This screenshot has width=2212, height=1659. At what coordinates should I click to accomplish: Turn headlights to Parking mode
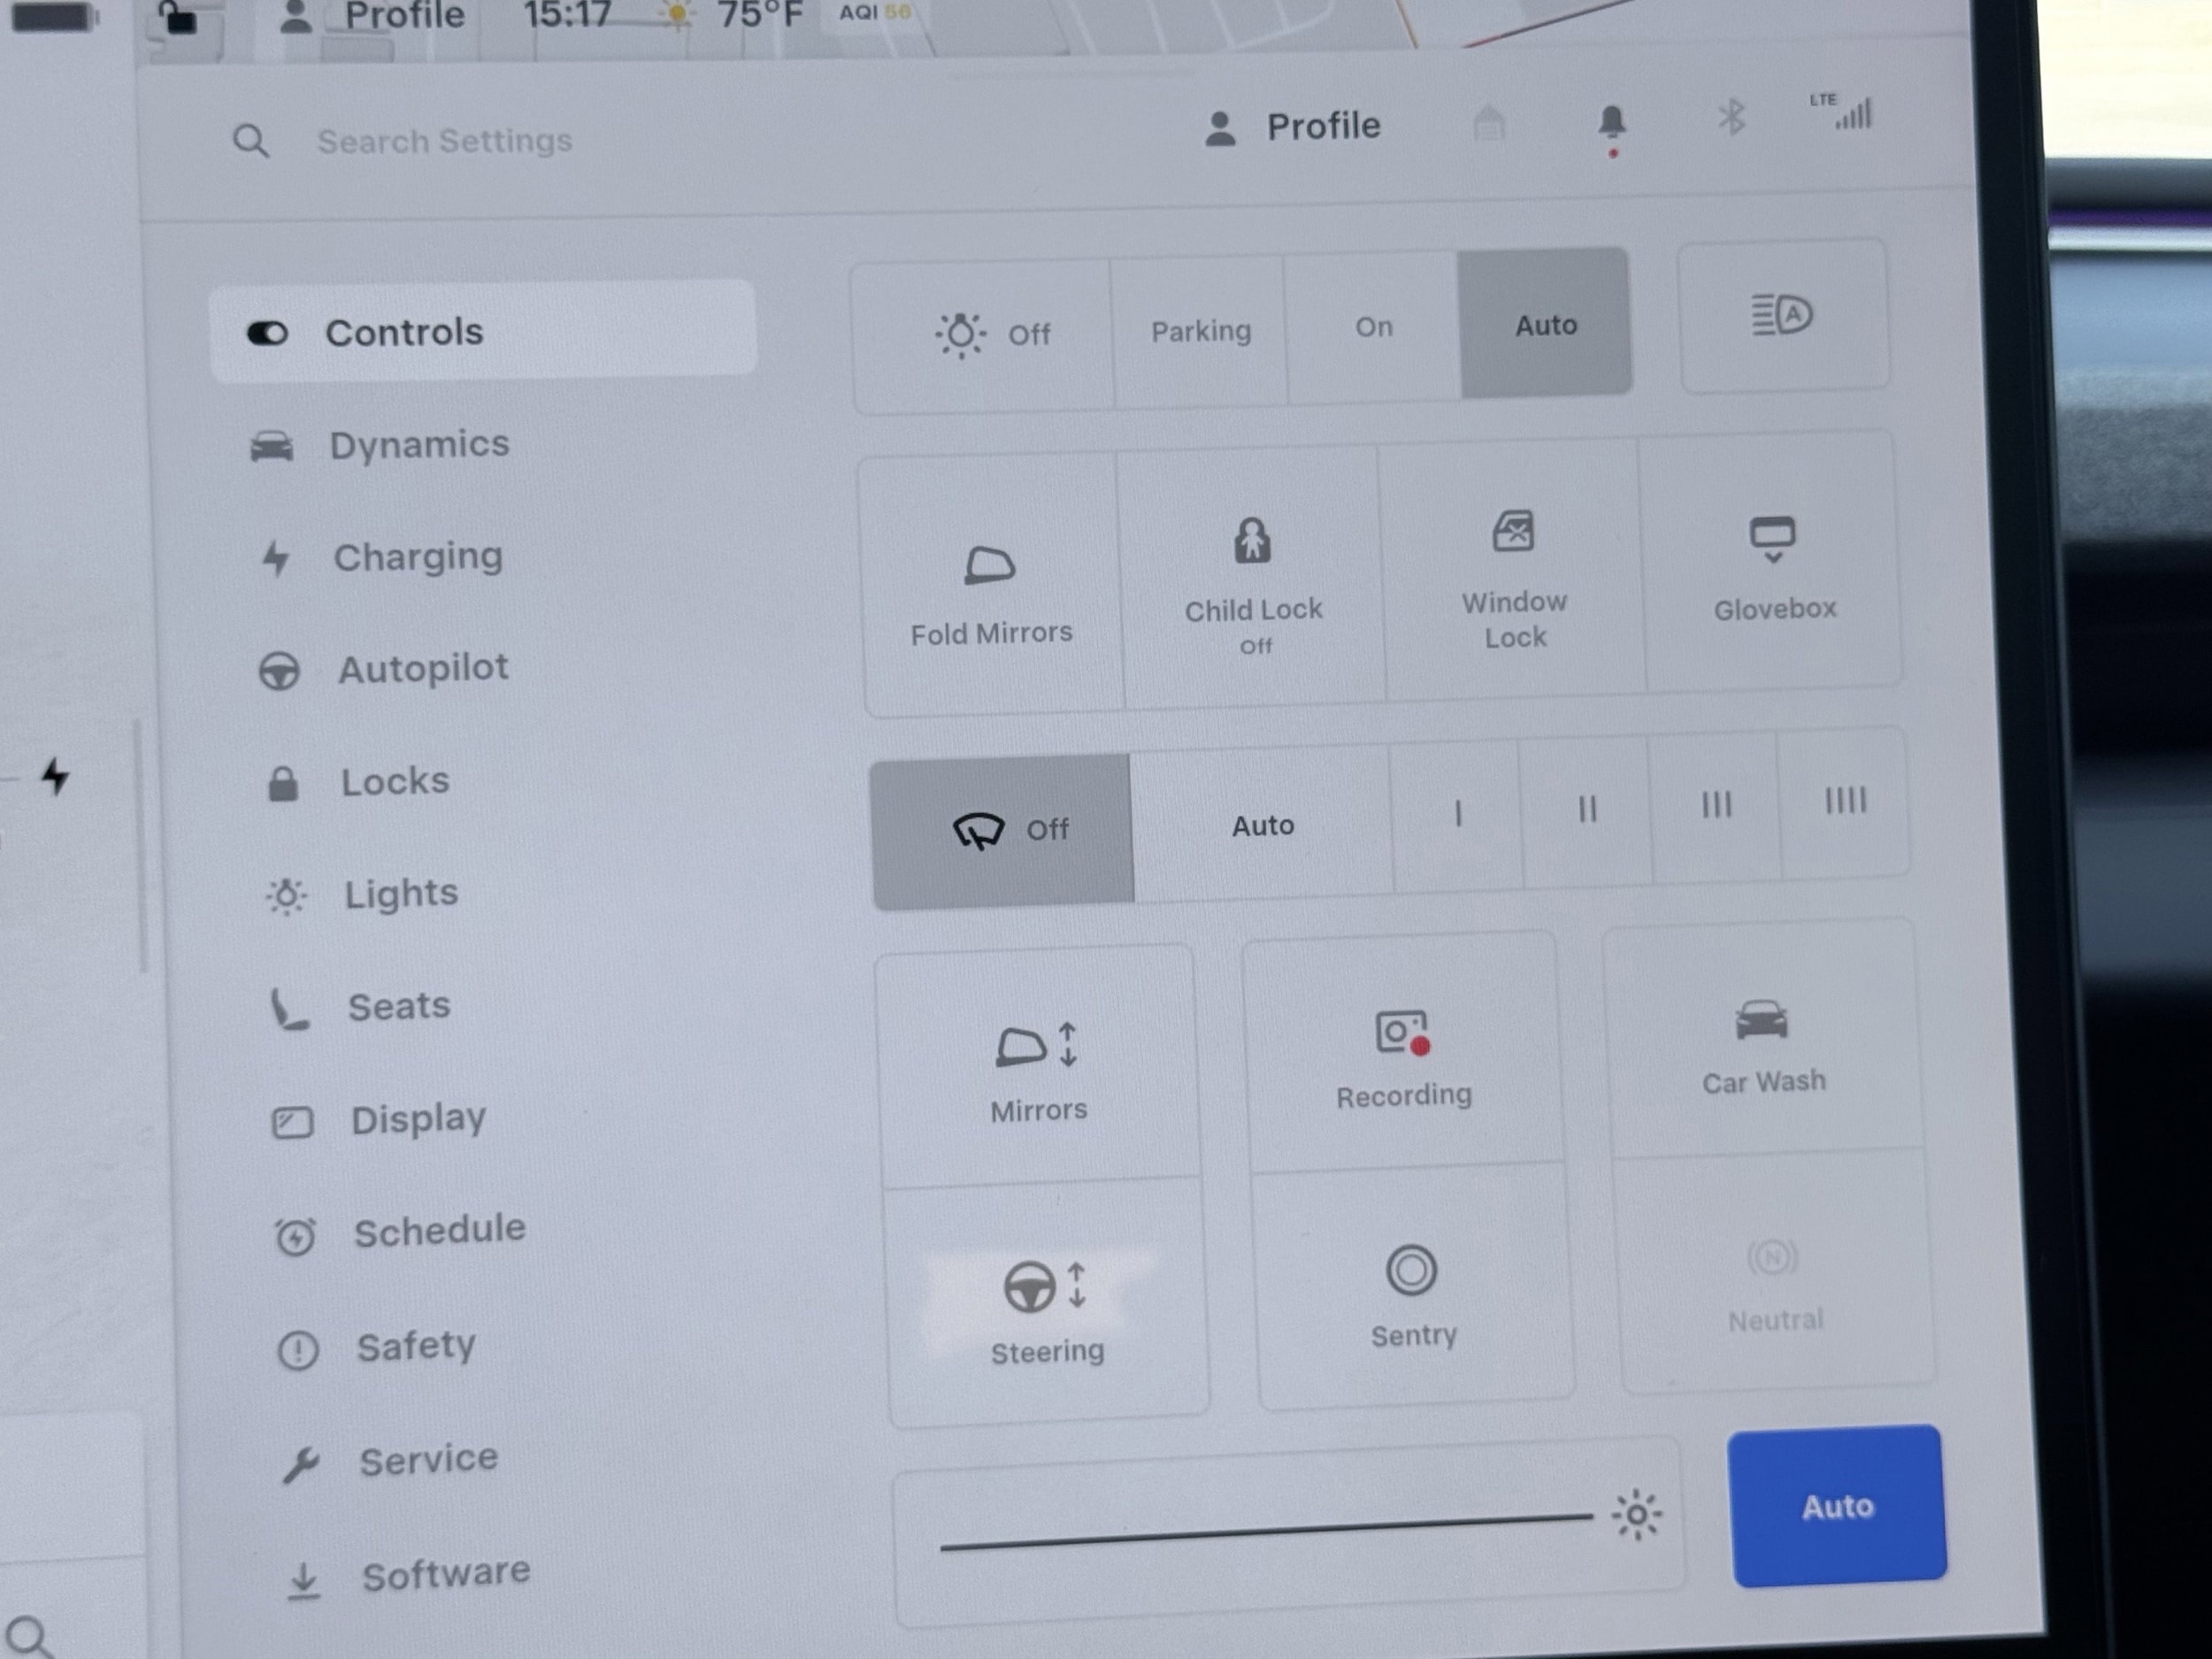coord(1200,332)
